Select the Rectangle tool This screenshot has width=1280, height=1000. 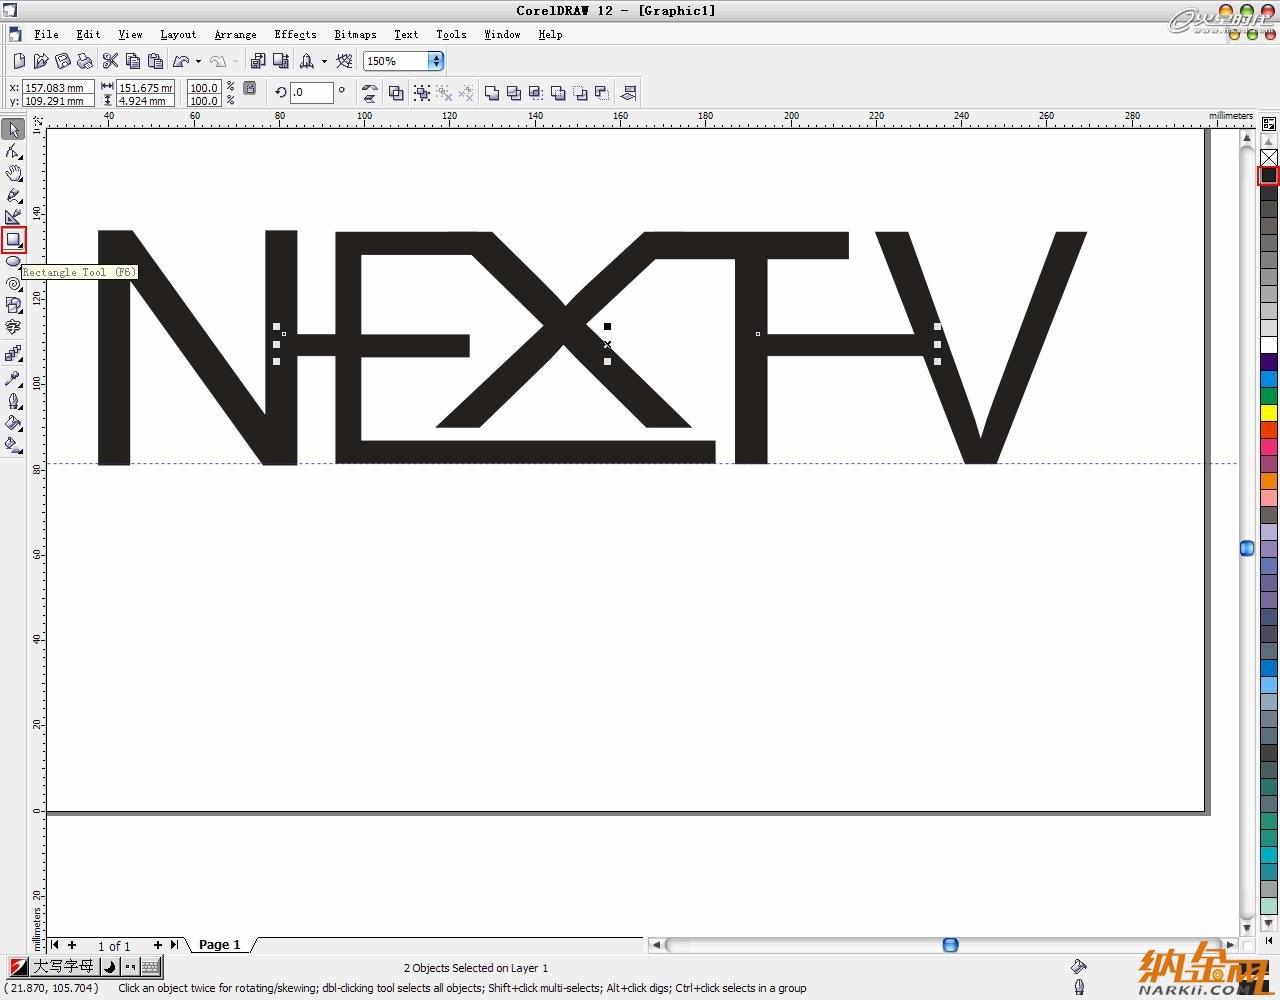coord(13,240)
